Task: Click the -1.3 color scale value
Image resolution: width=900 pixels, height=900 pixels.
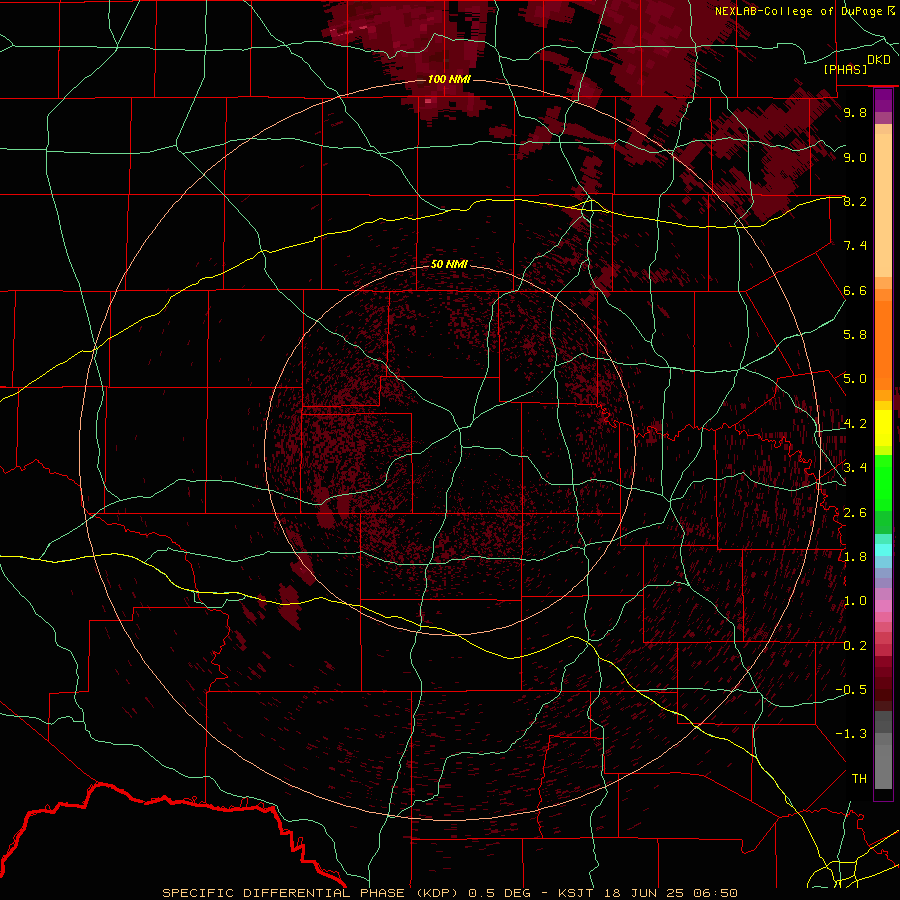Action: pyautogui.click(x=851, y=734)
